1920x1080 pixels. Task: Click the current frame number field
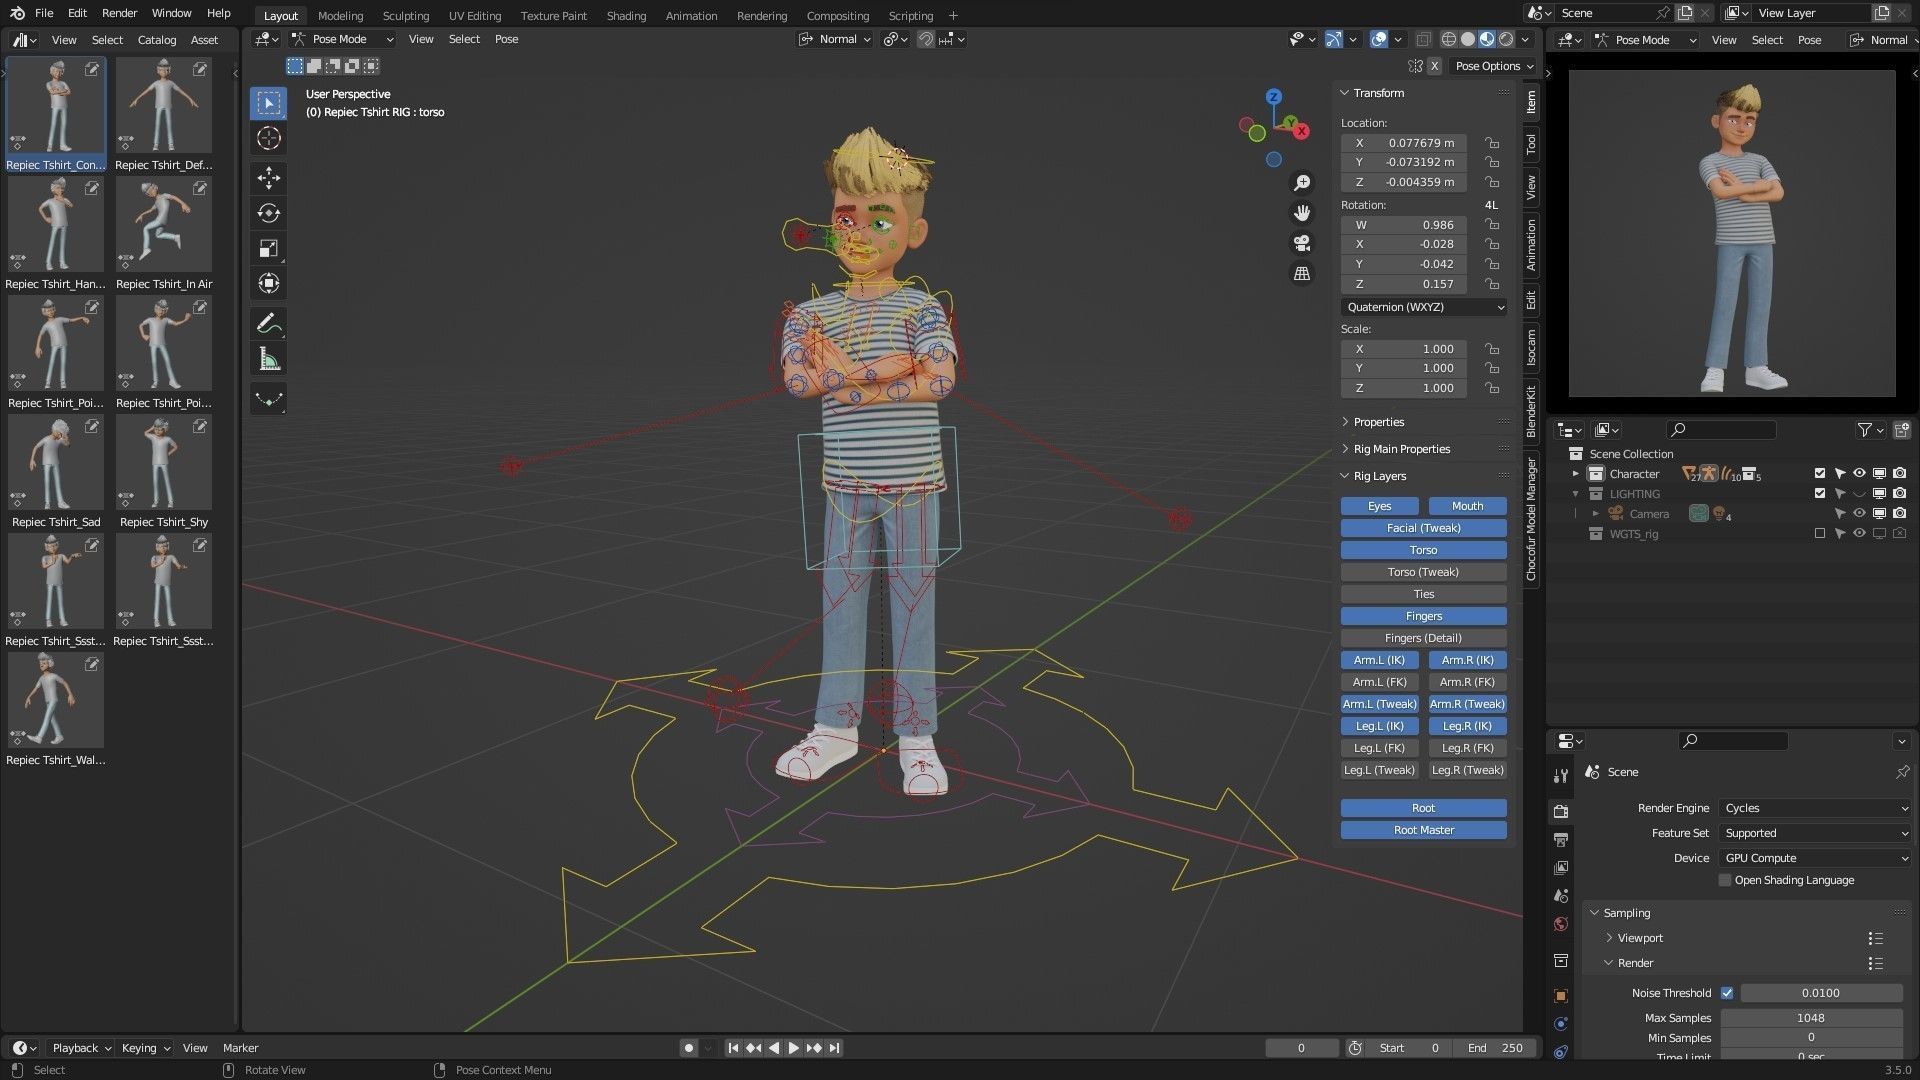1301,1048
